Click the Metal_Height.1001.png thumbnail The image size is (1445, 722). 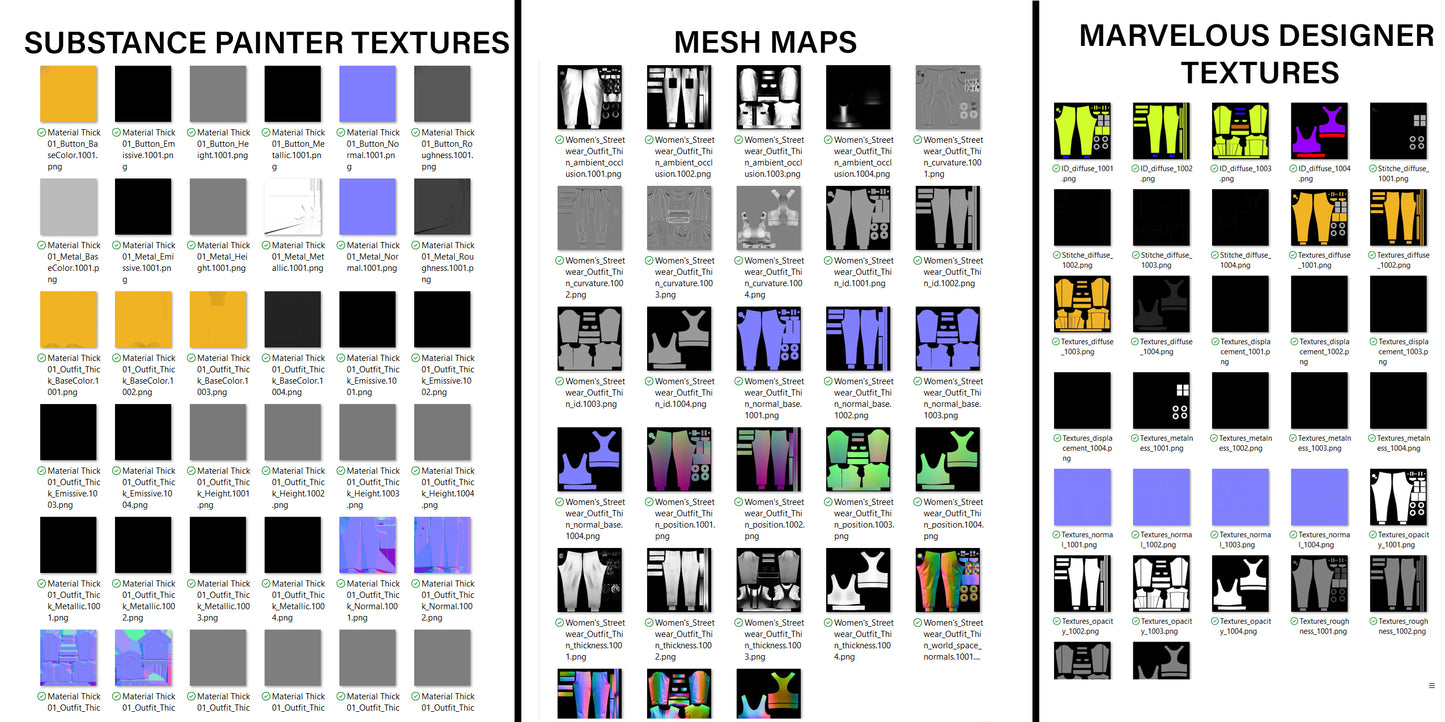(219, 207)
